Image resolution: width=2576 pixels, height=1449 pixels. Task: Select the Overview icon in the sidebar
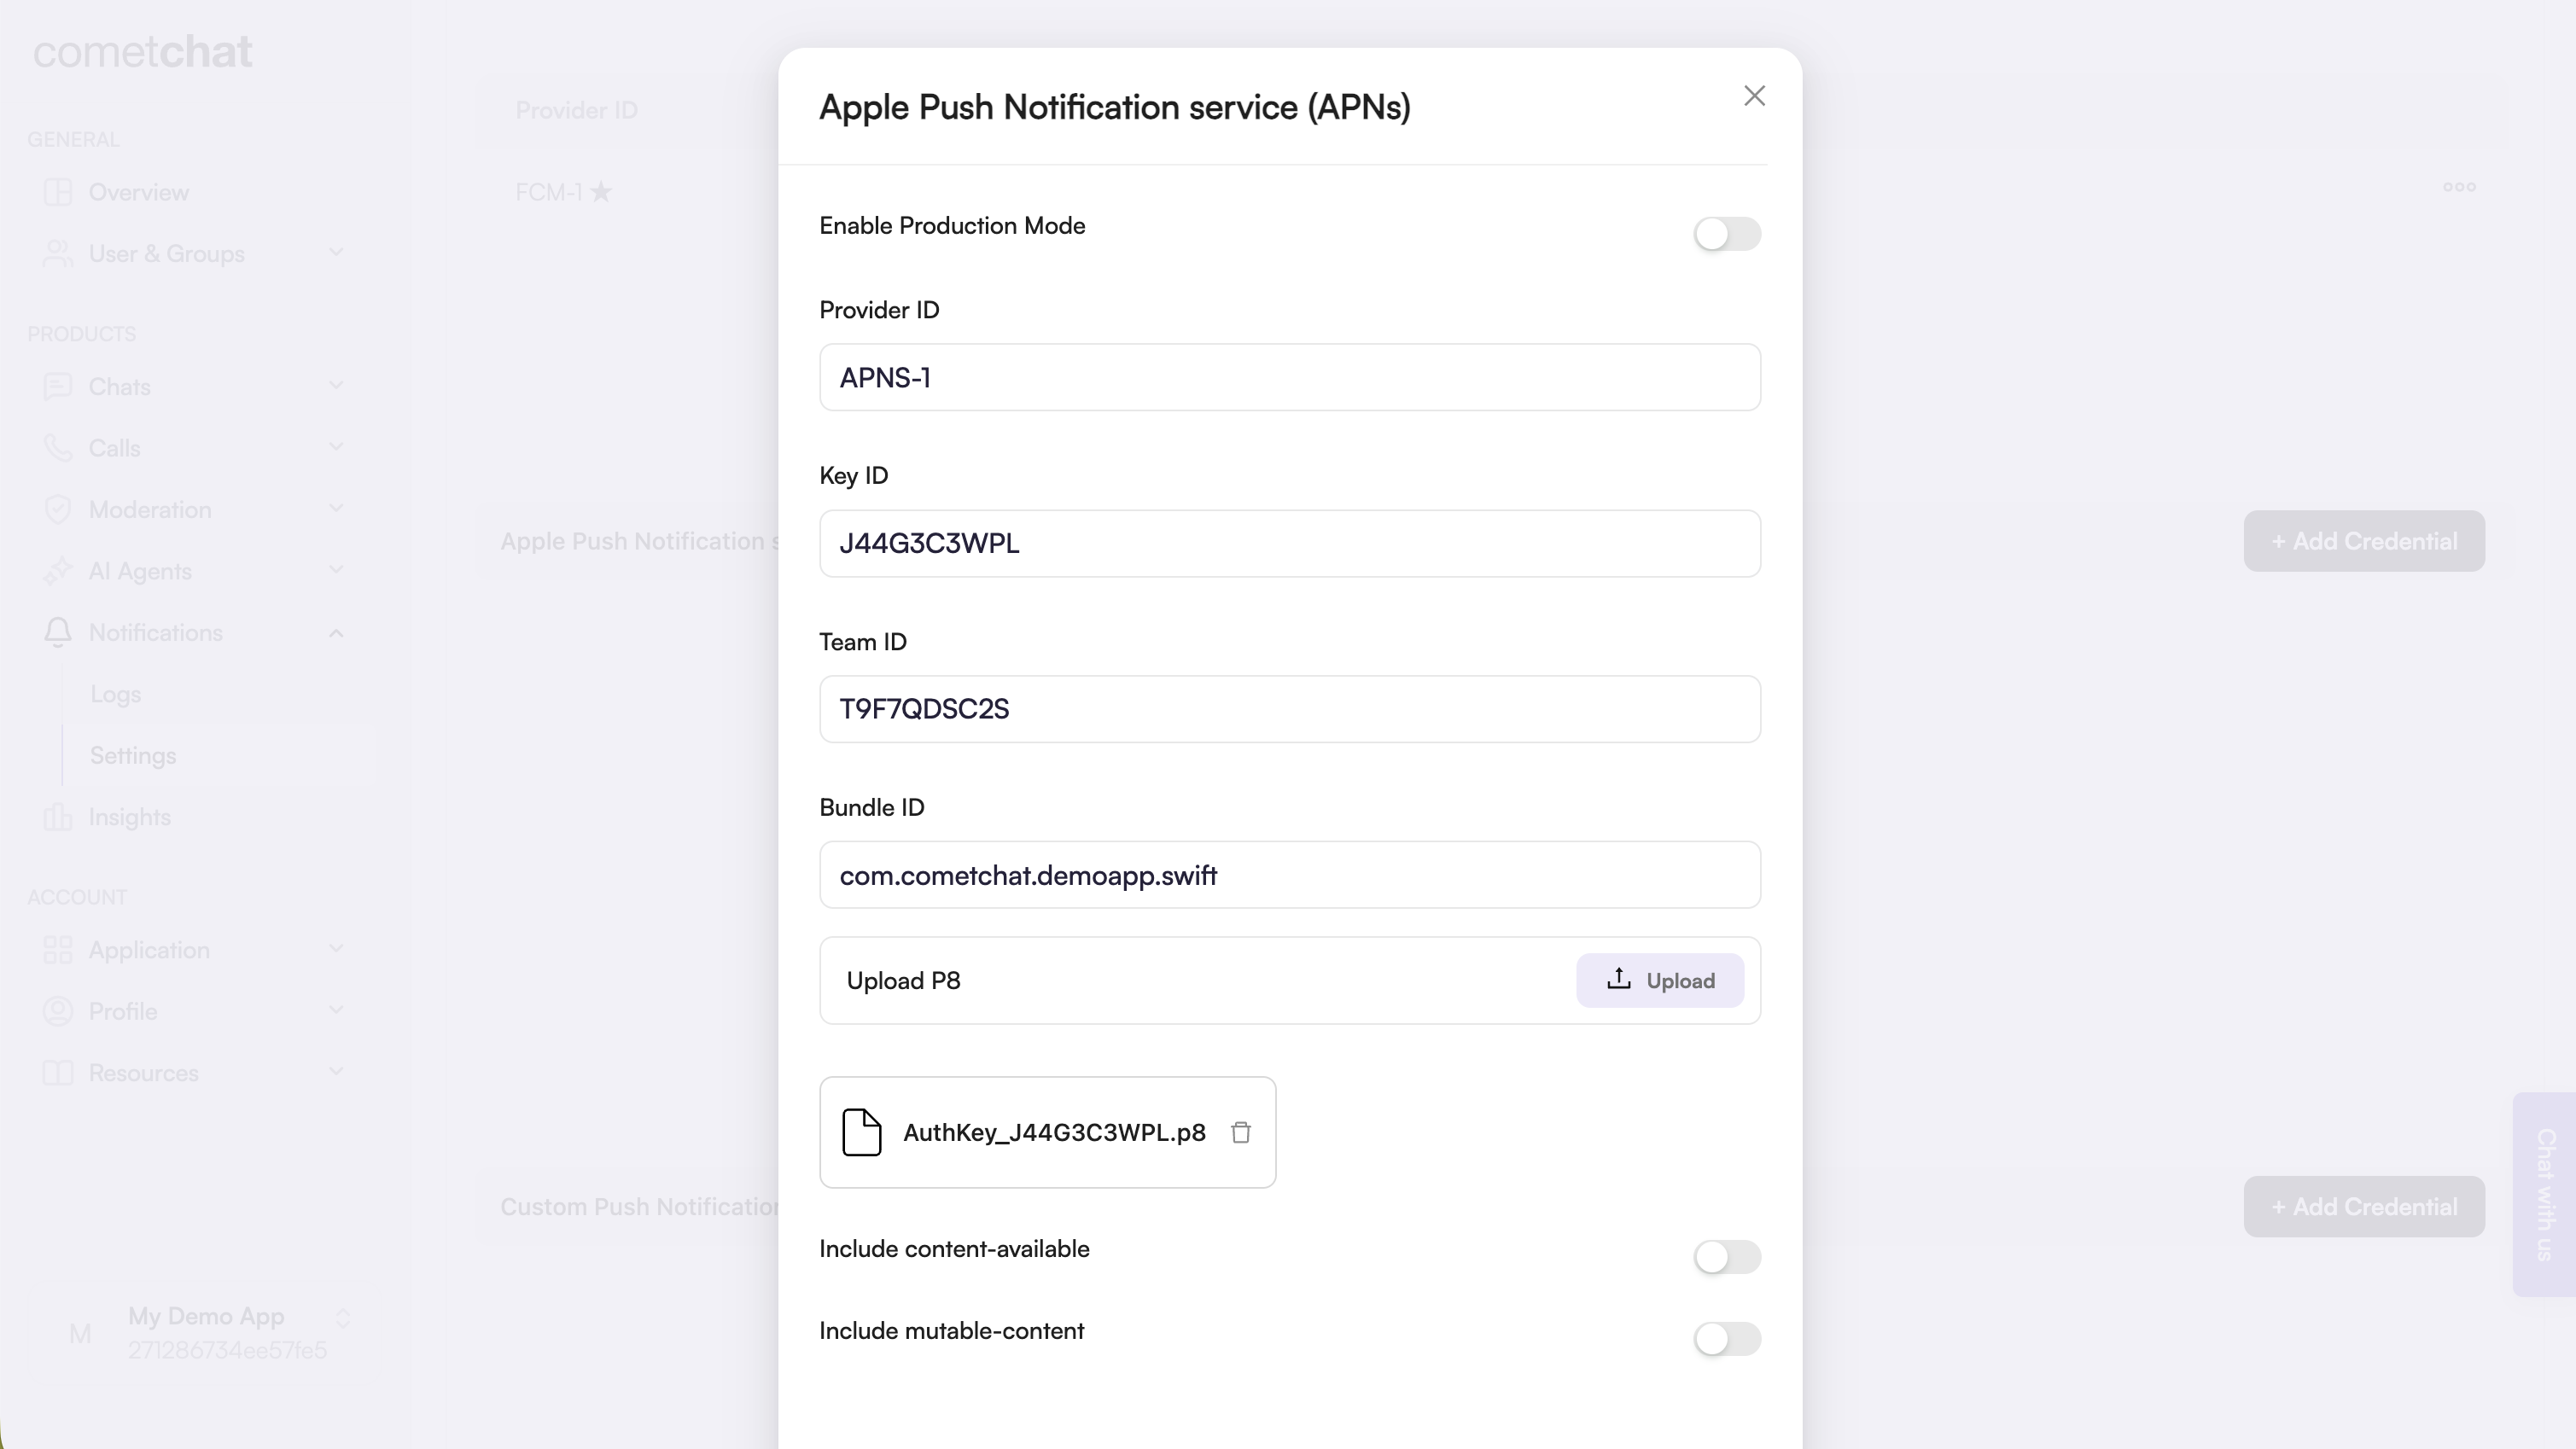58,192
